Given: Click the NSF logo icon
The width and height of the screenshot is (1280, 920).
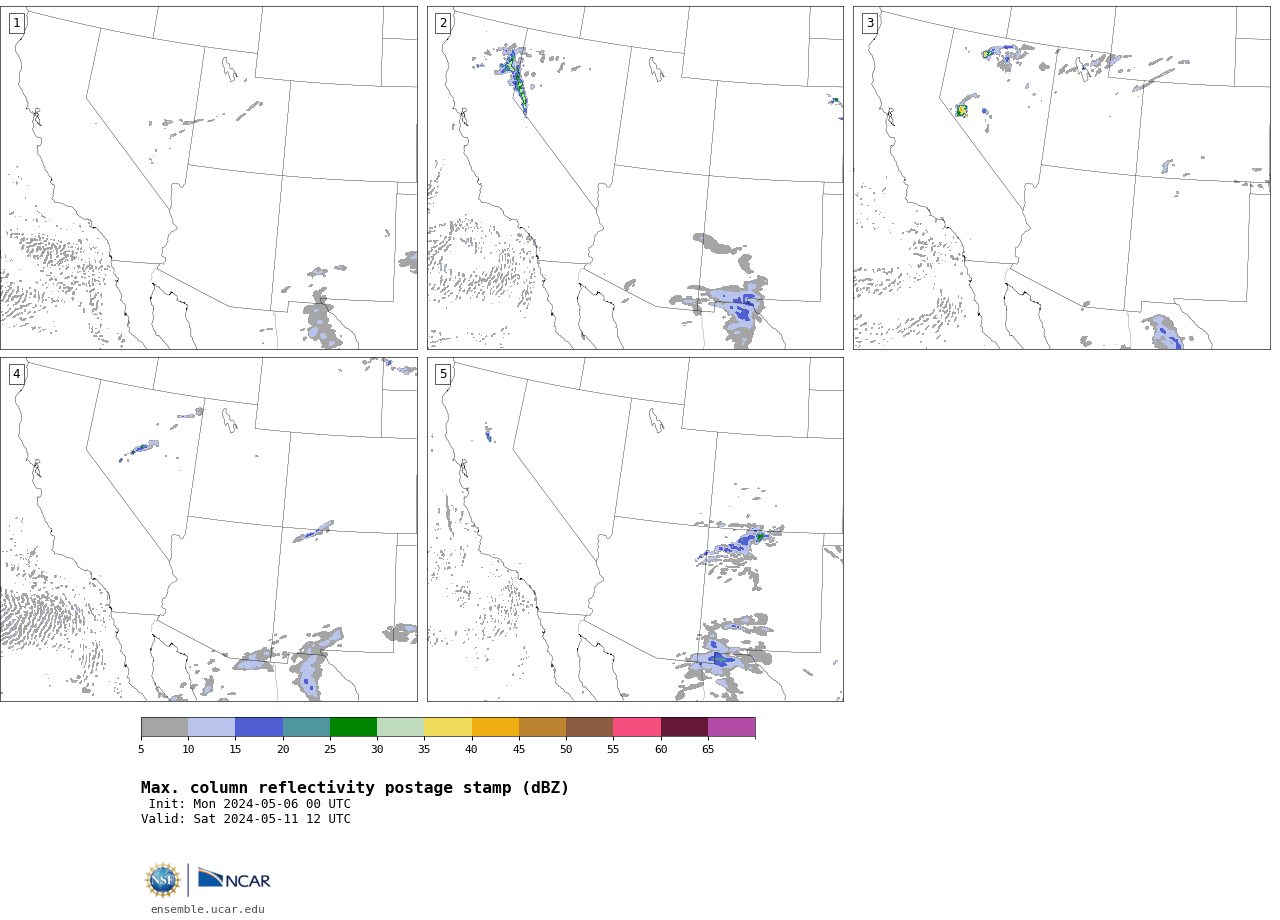Looking at the screenshot, I should pyautogui.click(x=163, y=880).
